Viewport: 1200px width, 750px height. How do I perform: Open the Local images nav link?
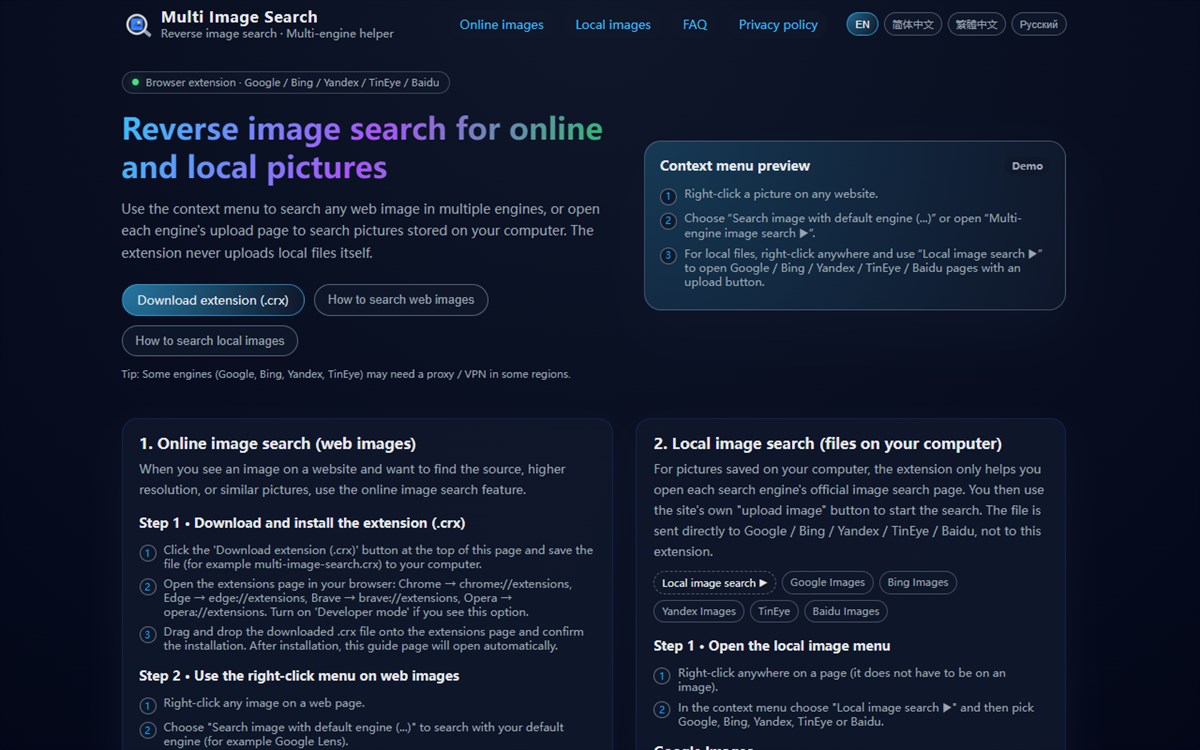[613, 24]
